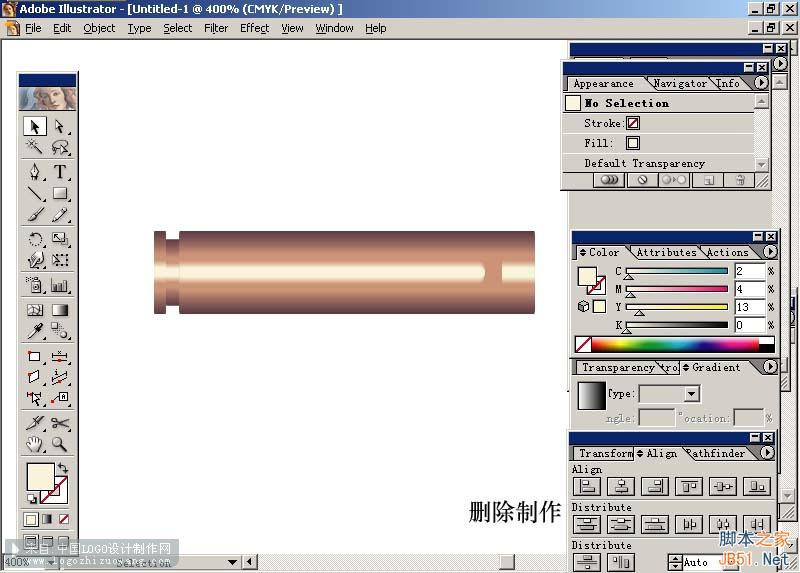Switch to the Navigator tab
800x573 pixels.
pyautogui.click(x=680, y=83)
